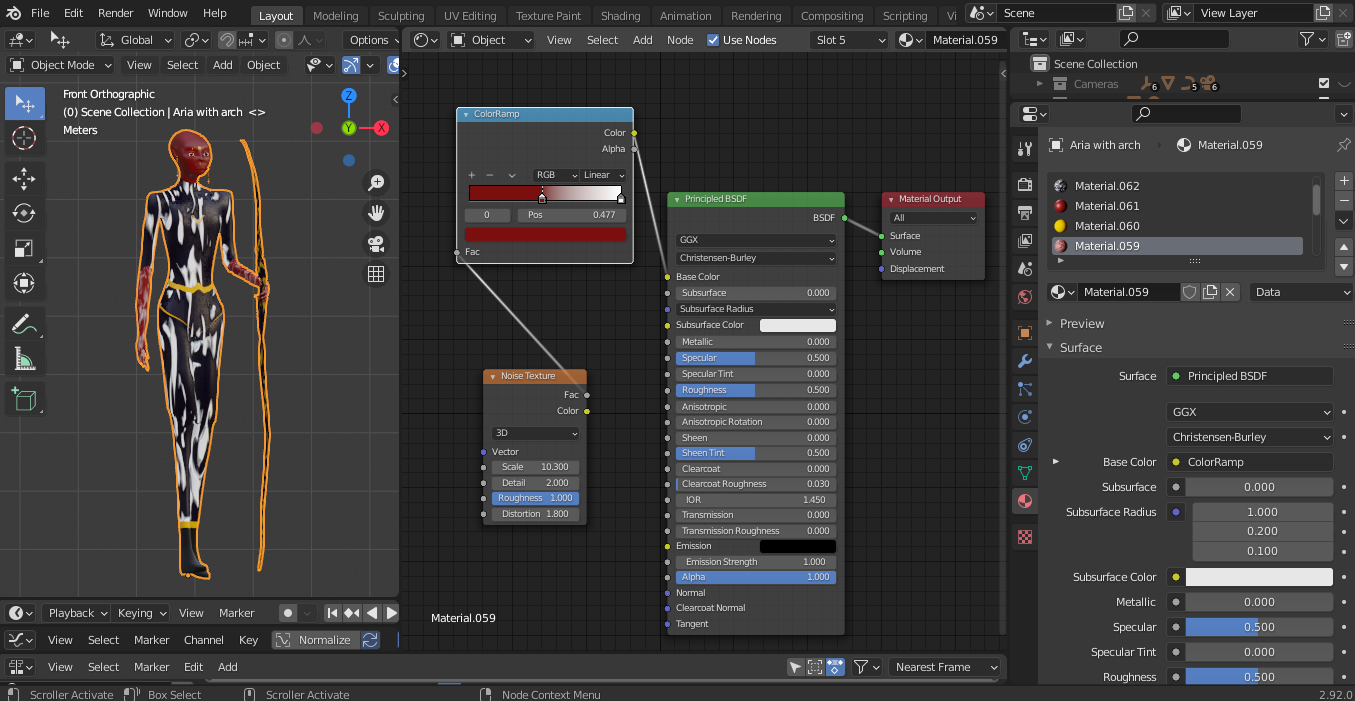This screenshot has height=701, width=1355.
Task: Select the Rotate tool
Action: tap(24, 213)
